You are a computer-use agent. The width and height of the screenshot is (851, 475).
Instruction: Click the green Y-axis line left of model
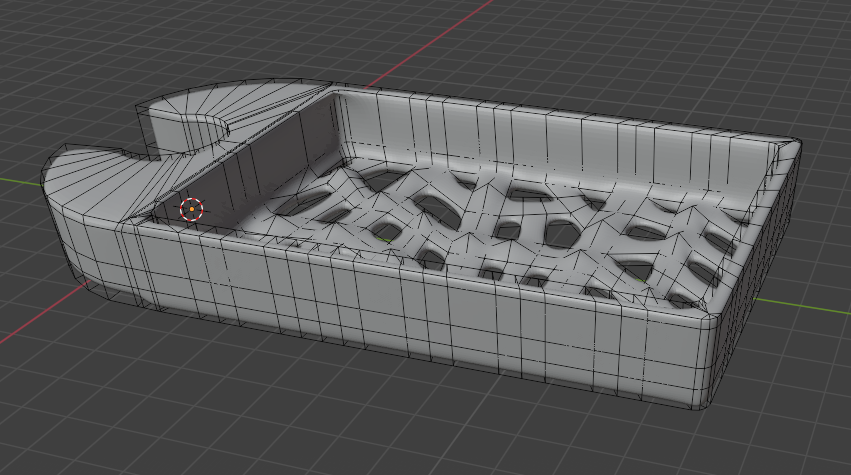click(20, 181)
